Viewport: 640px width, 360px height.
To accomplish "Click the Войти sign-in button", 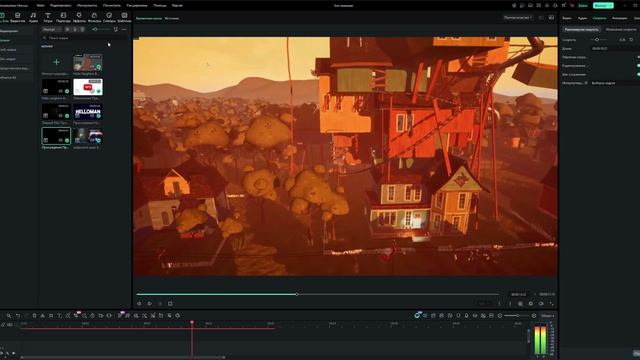I will 583,5.
